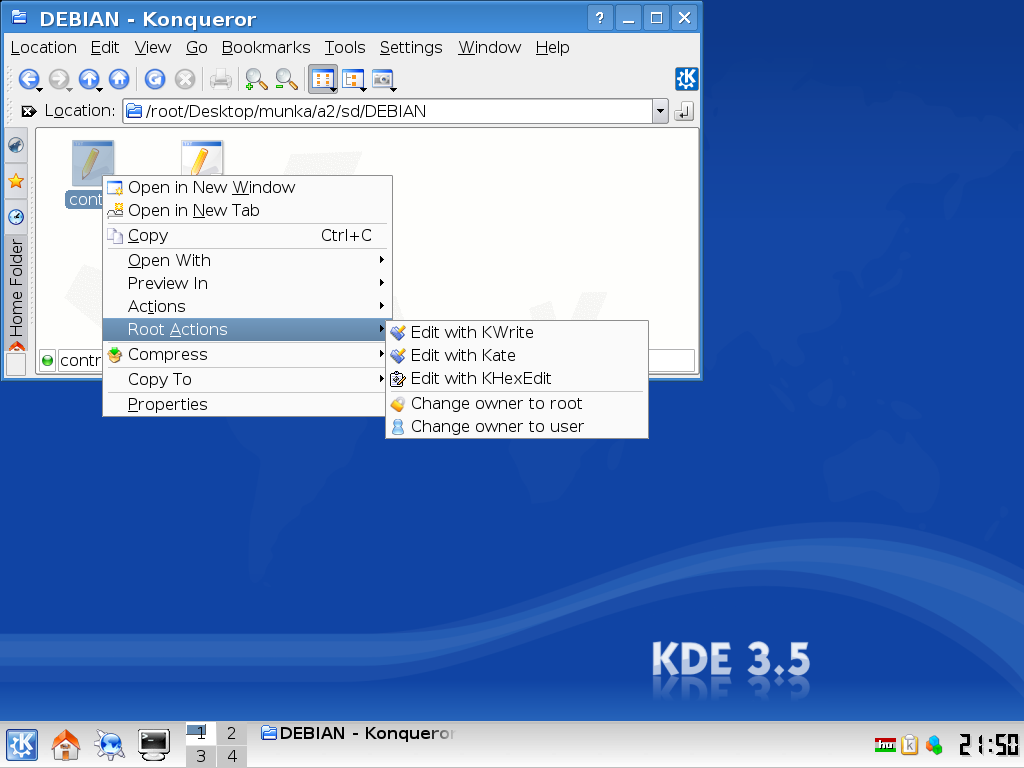Click the Hungarian keyboard layout flag
The image size is (1024, 768).
point(885,744)
